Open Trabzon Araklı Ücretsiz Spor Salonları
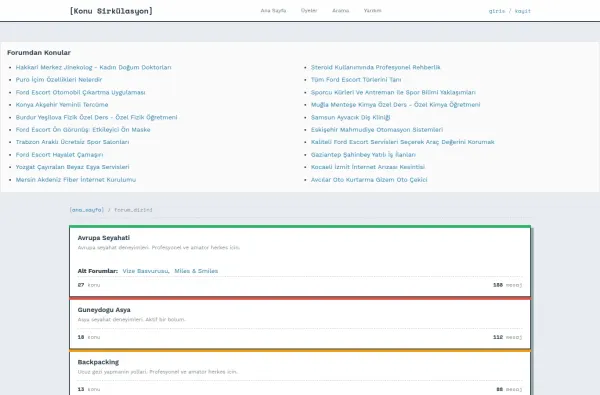 [72, 142]
